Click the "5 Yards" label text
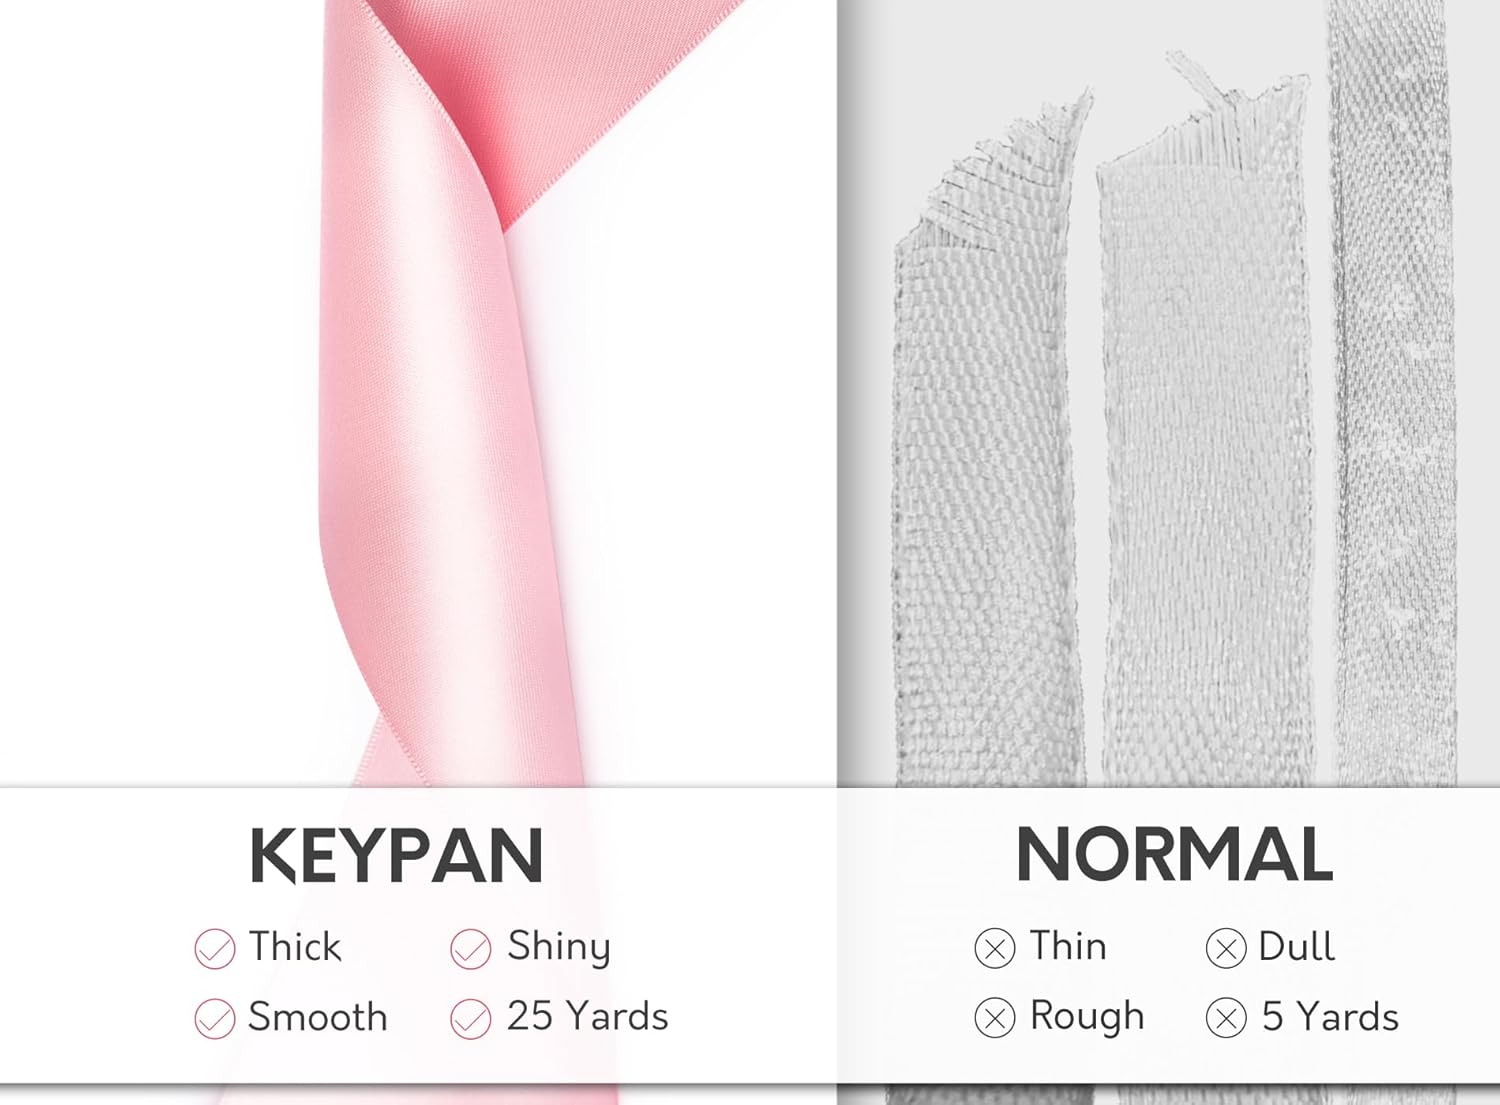 [1329, 1017]
